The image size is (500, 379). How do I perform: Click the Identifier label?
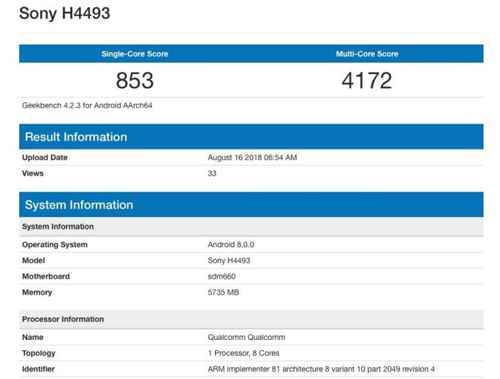coord(38,369)
